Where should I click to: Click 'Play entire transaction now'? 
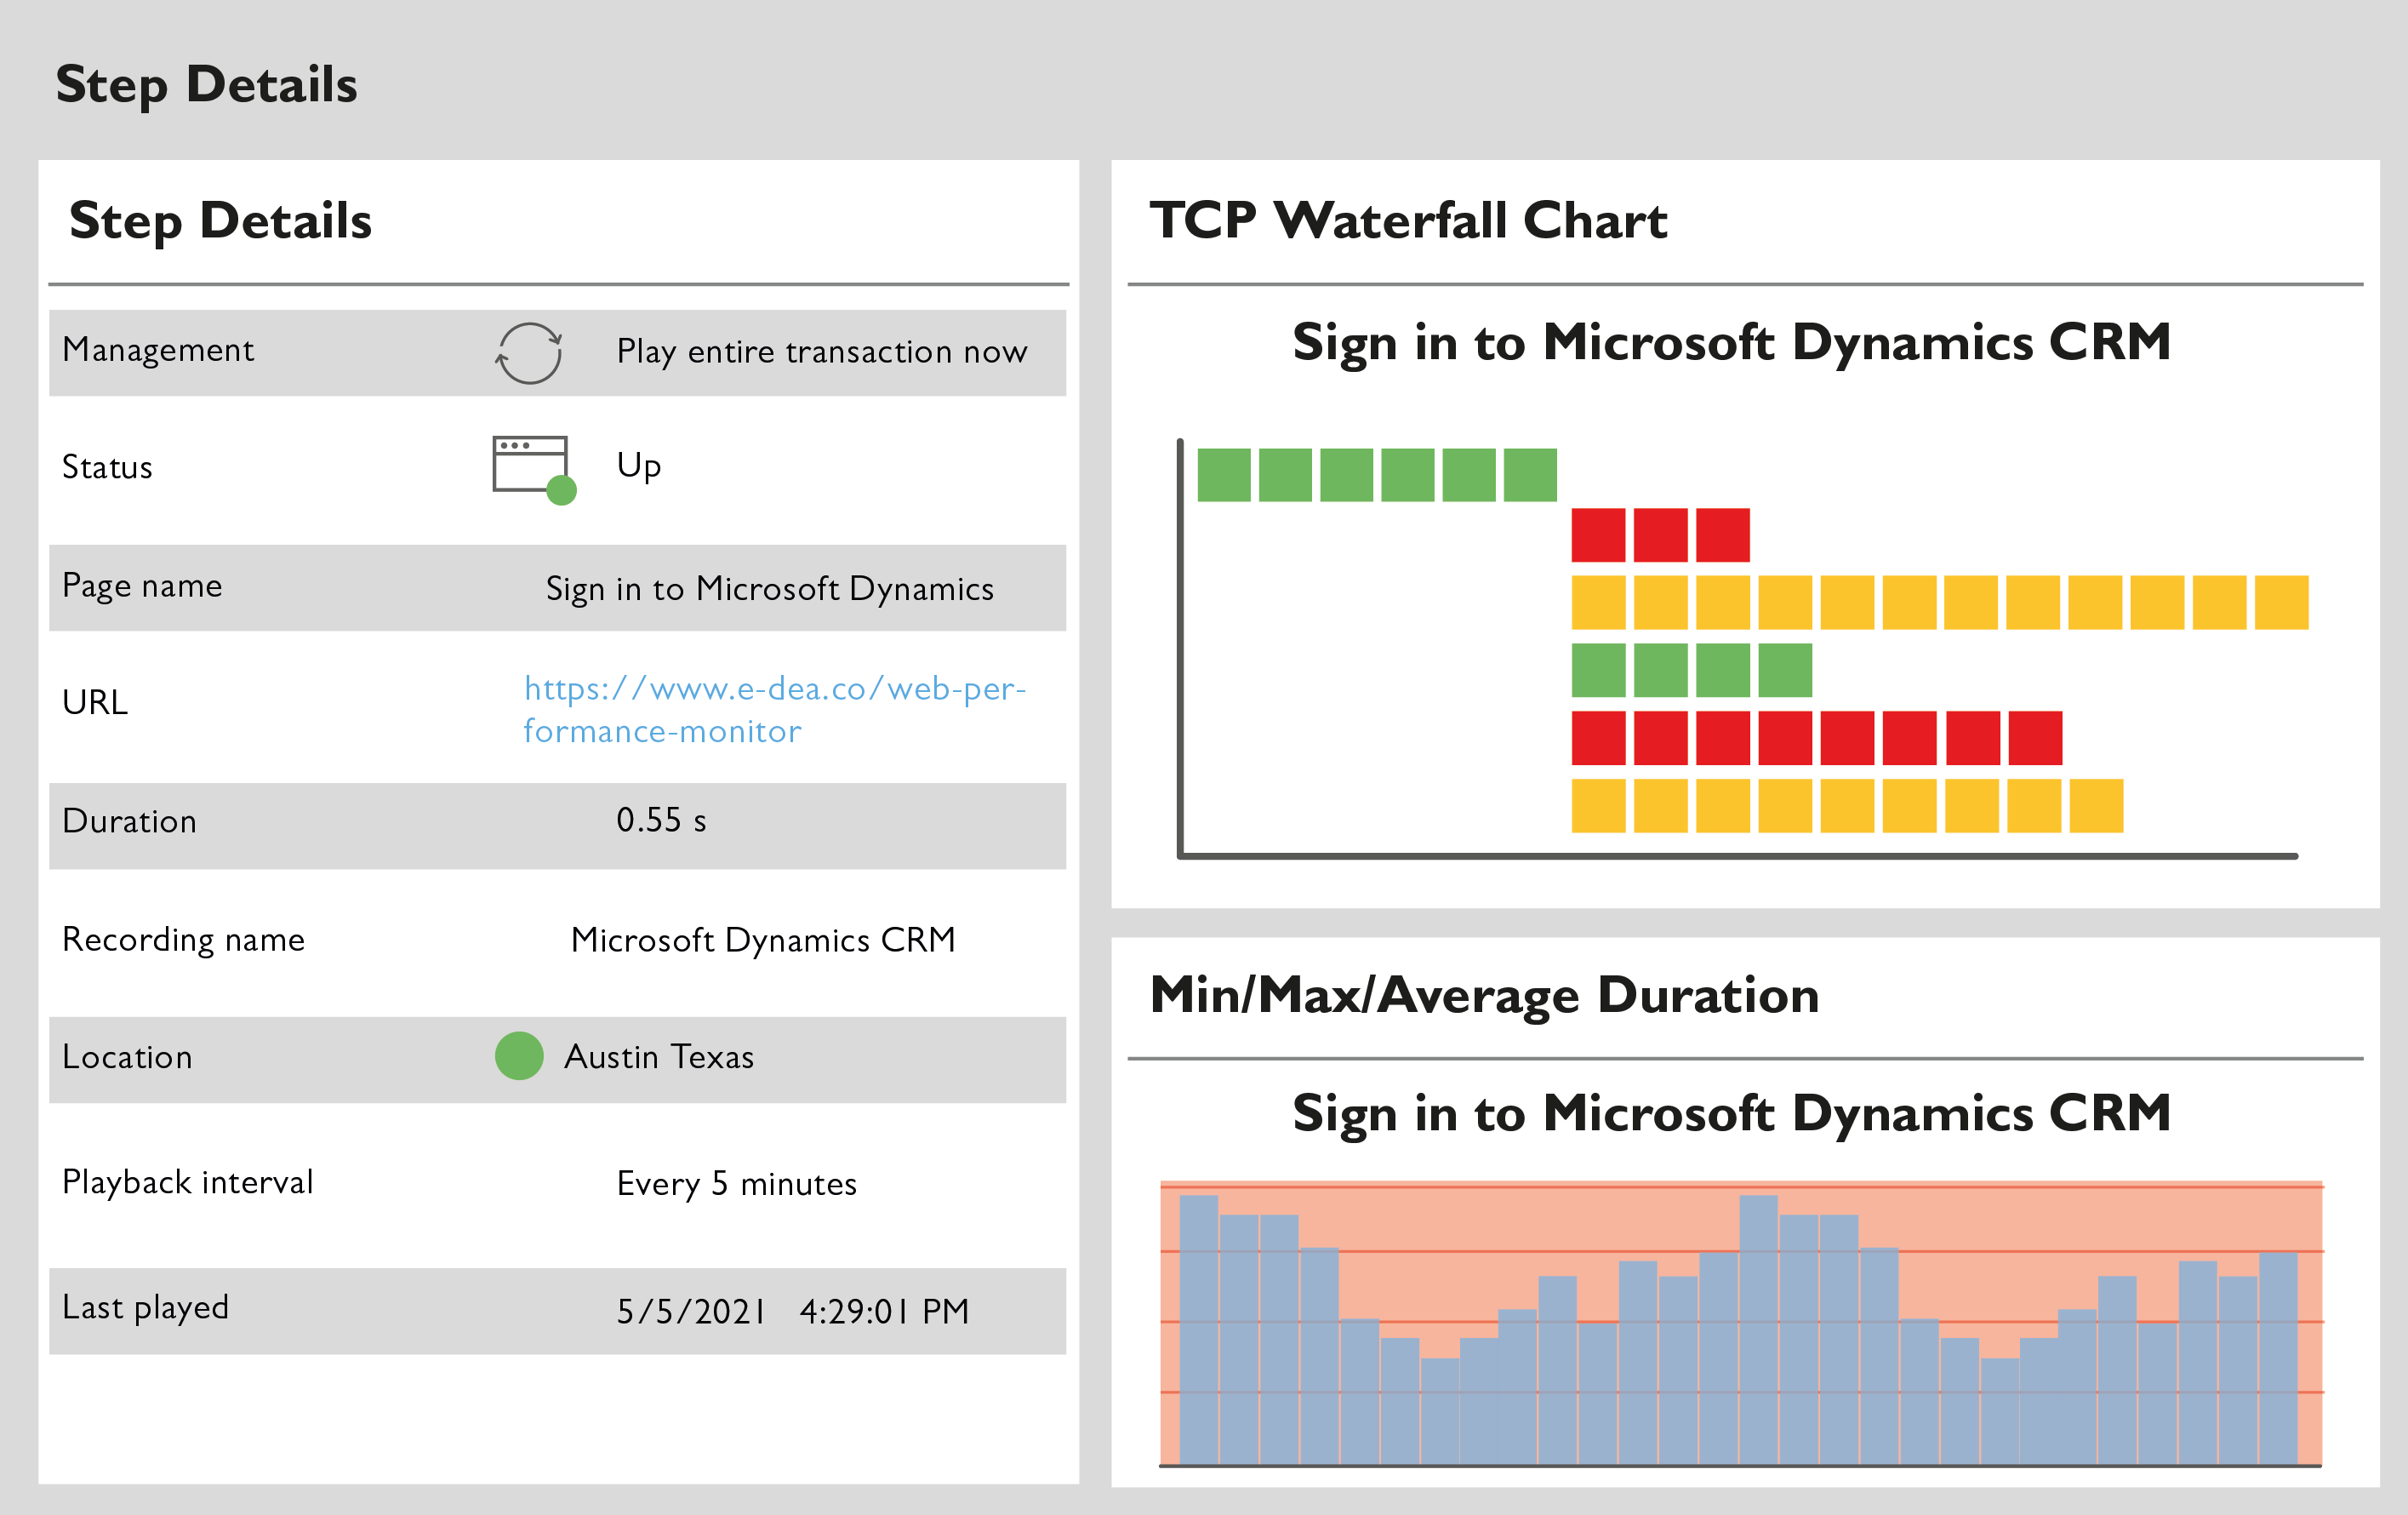click(821, 352)
